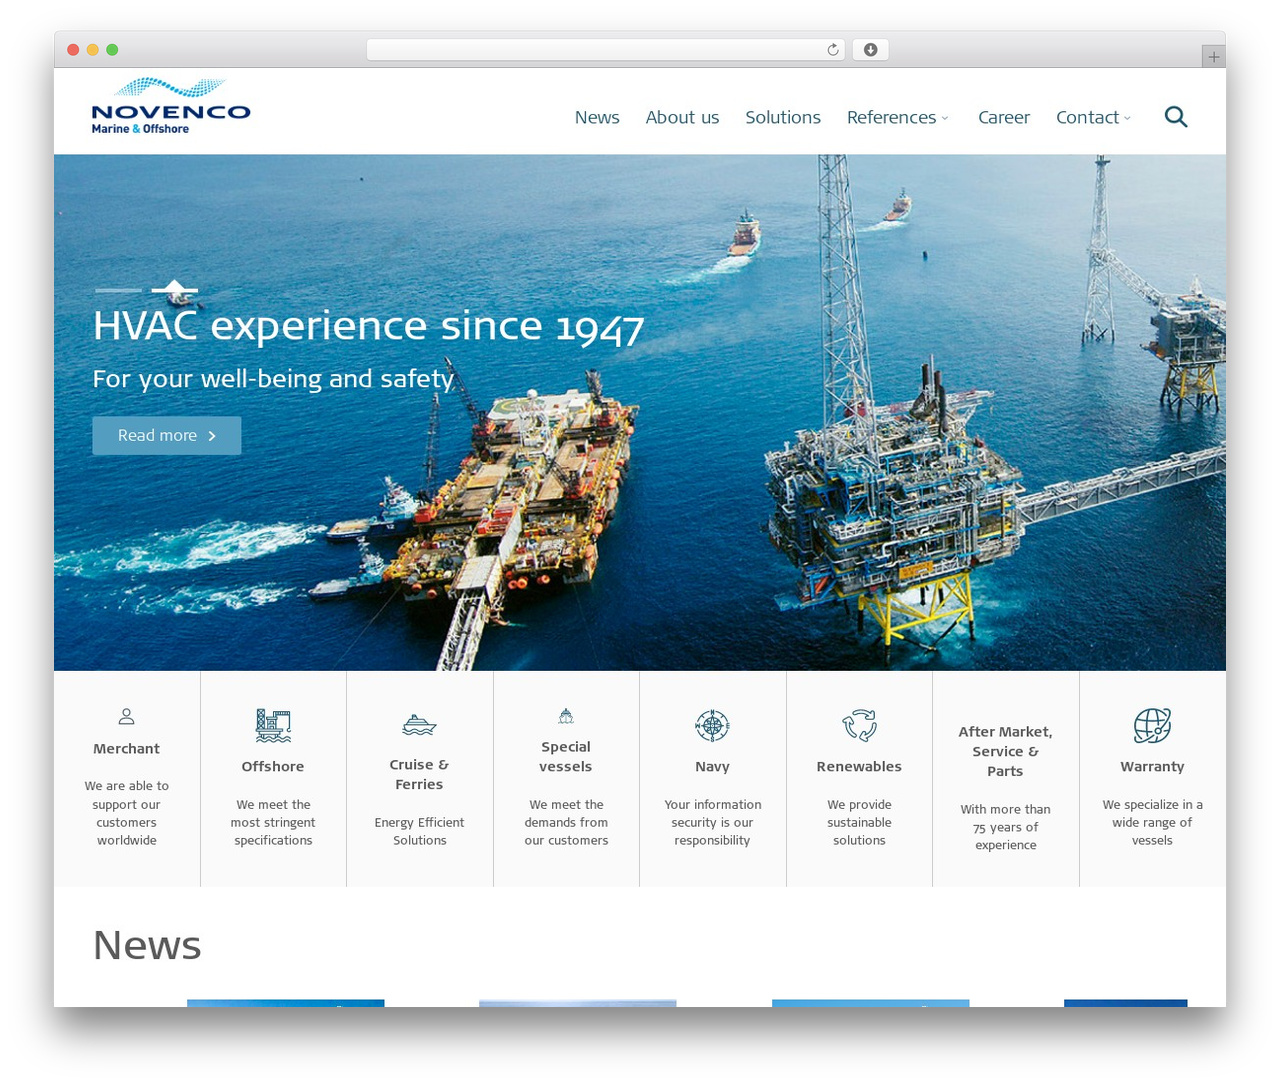The image size is (1280, 1084).
Task: Click the Merchant person icon
Action: click(x=126, y=716)
